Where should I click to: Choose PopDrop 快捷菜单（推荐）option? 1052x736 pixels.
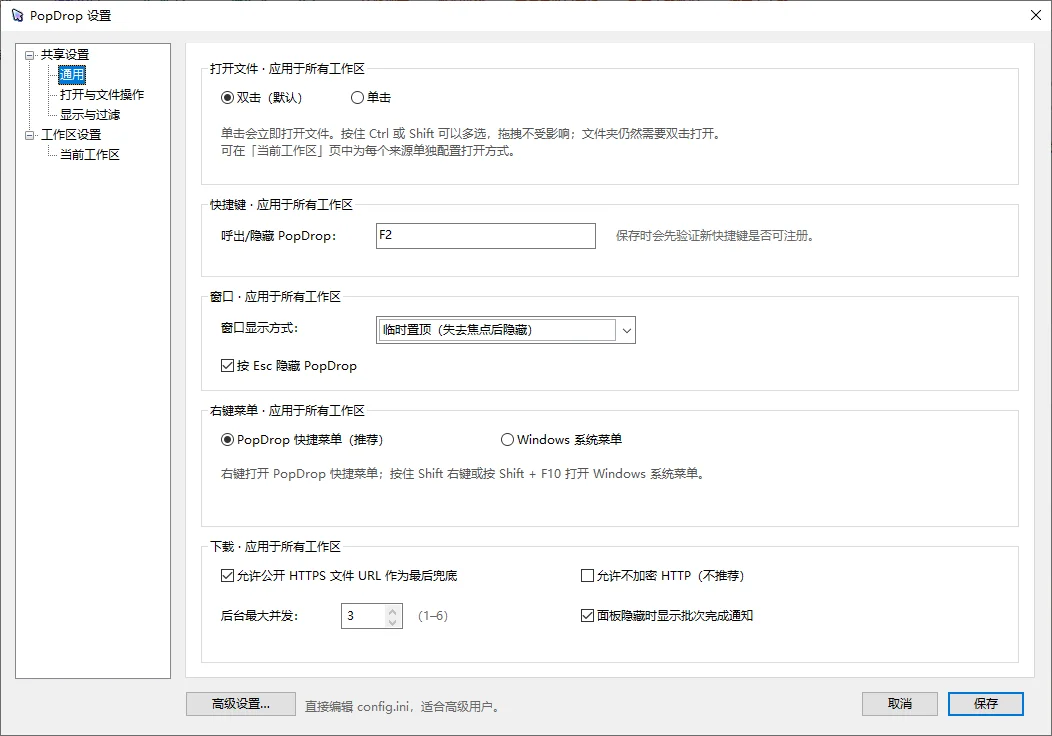coord(302,439)
